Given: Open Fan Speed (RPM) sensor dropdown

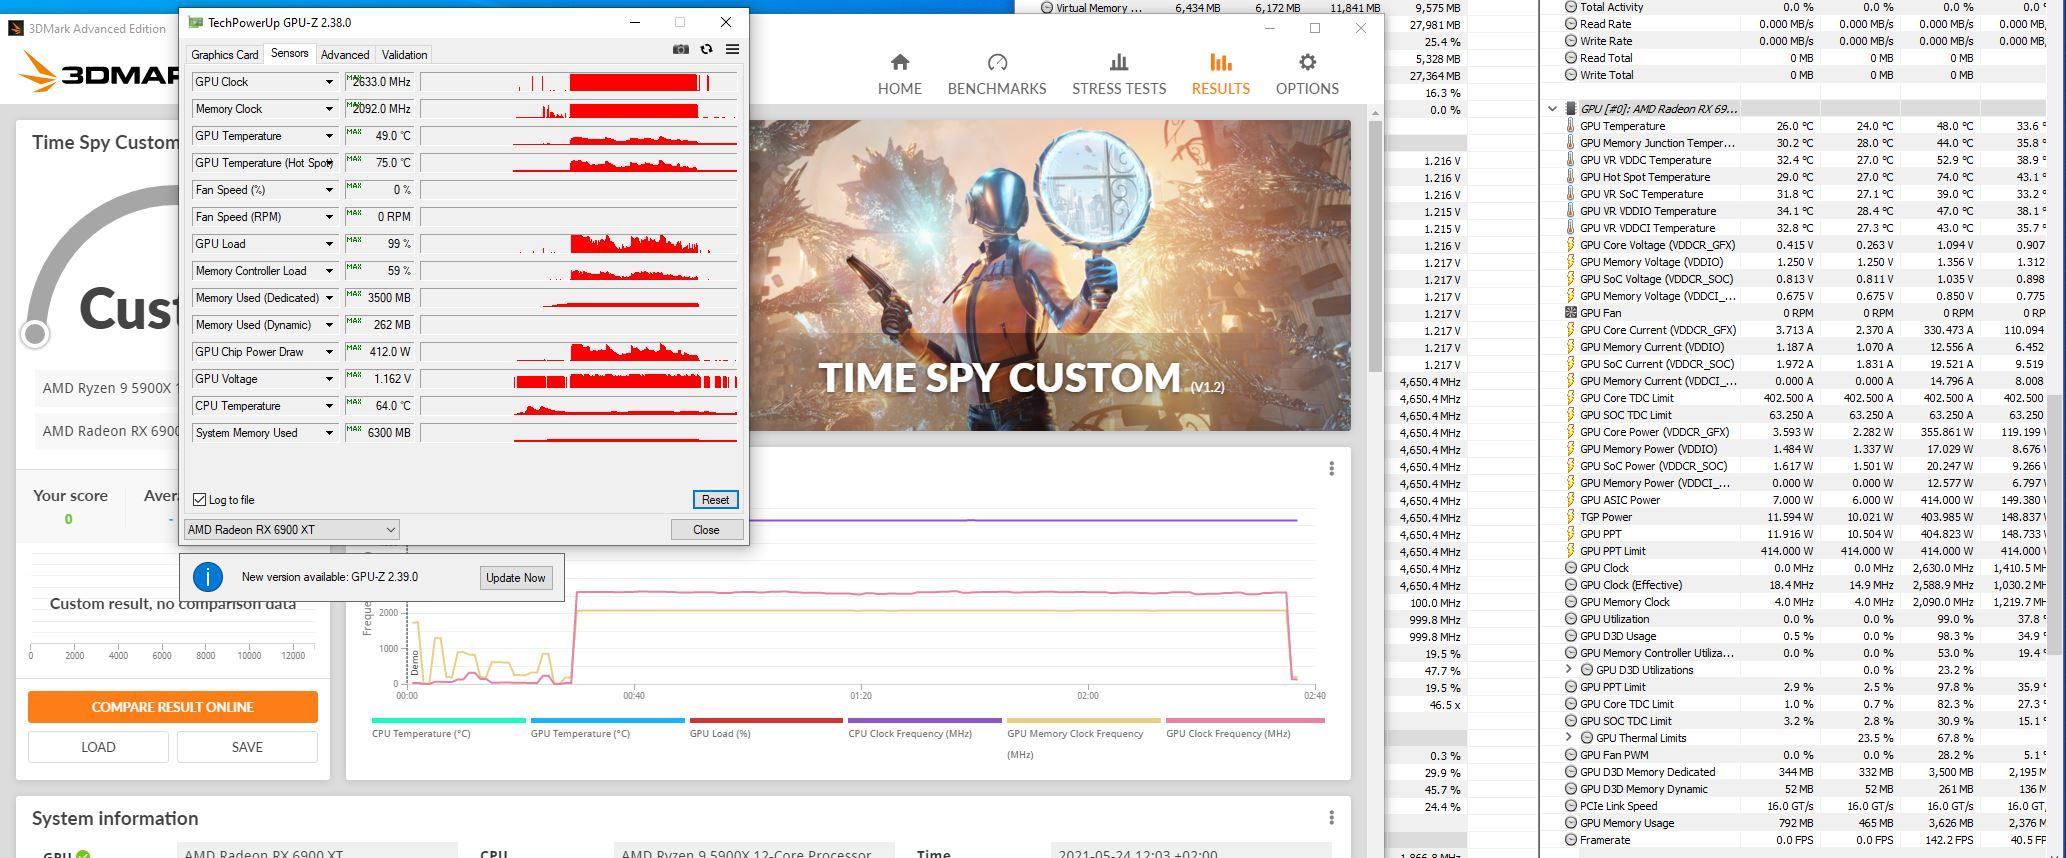Looking at the screenshot, I should [328, 217].
